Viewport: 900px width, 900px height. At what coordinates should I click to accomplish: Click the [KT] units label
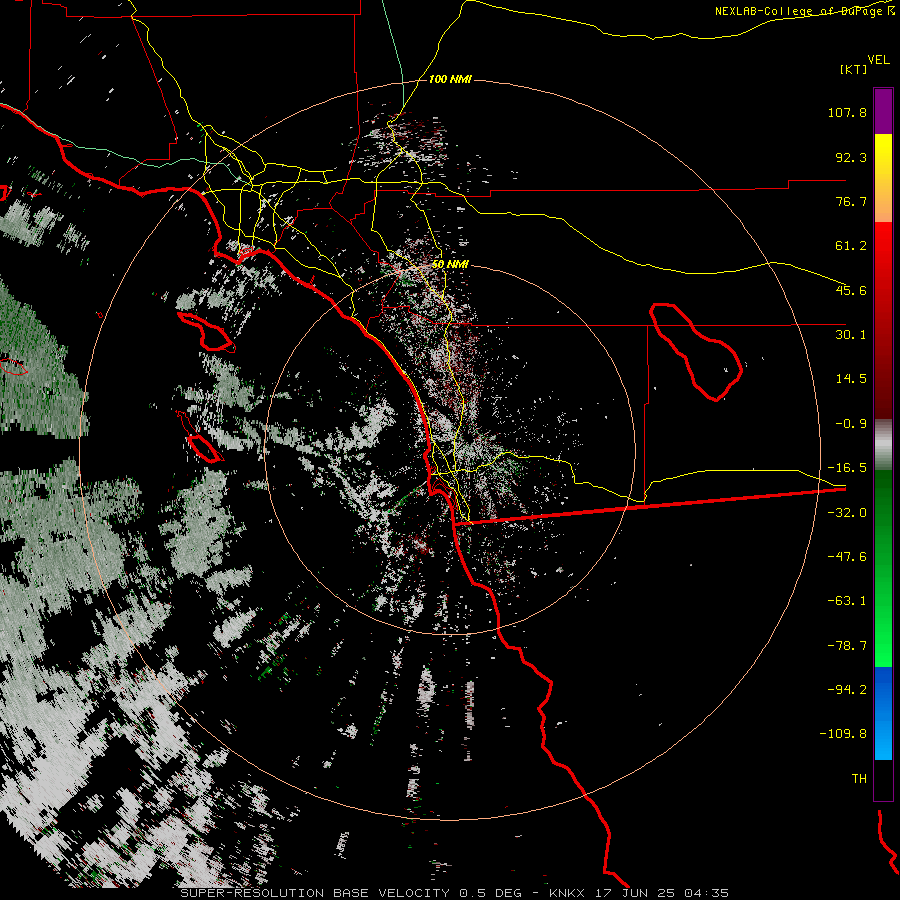coord(853,69)
